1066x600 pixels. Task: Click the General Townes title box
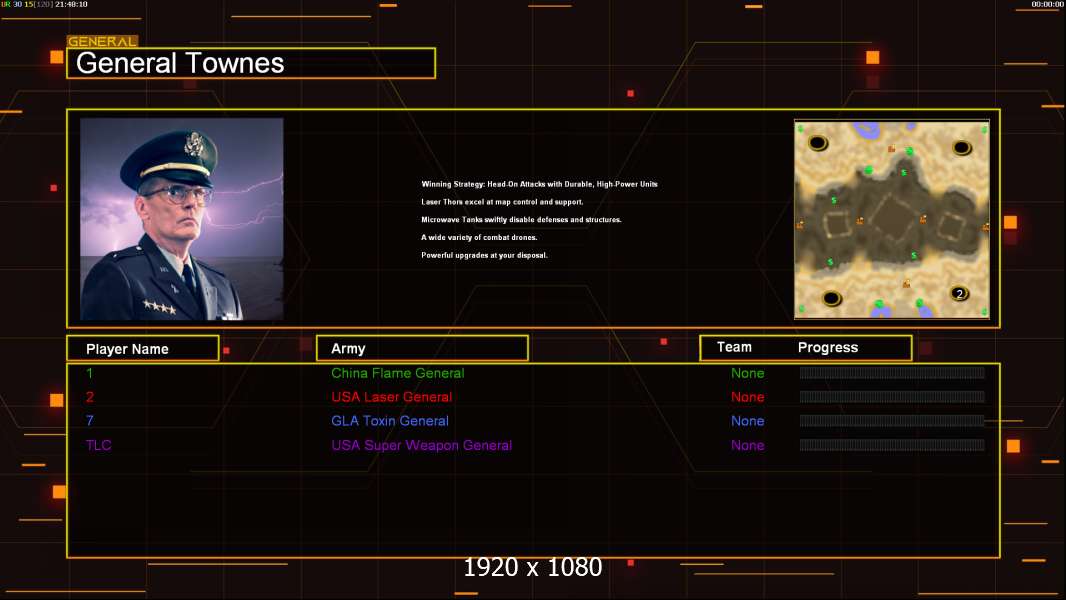[251, 63]
